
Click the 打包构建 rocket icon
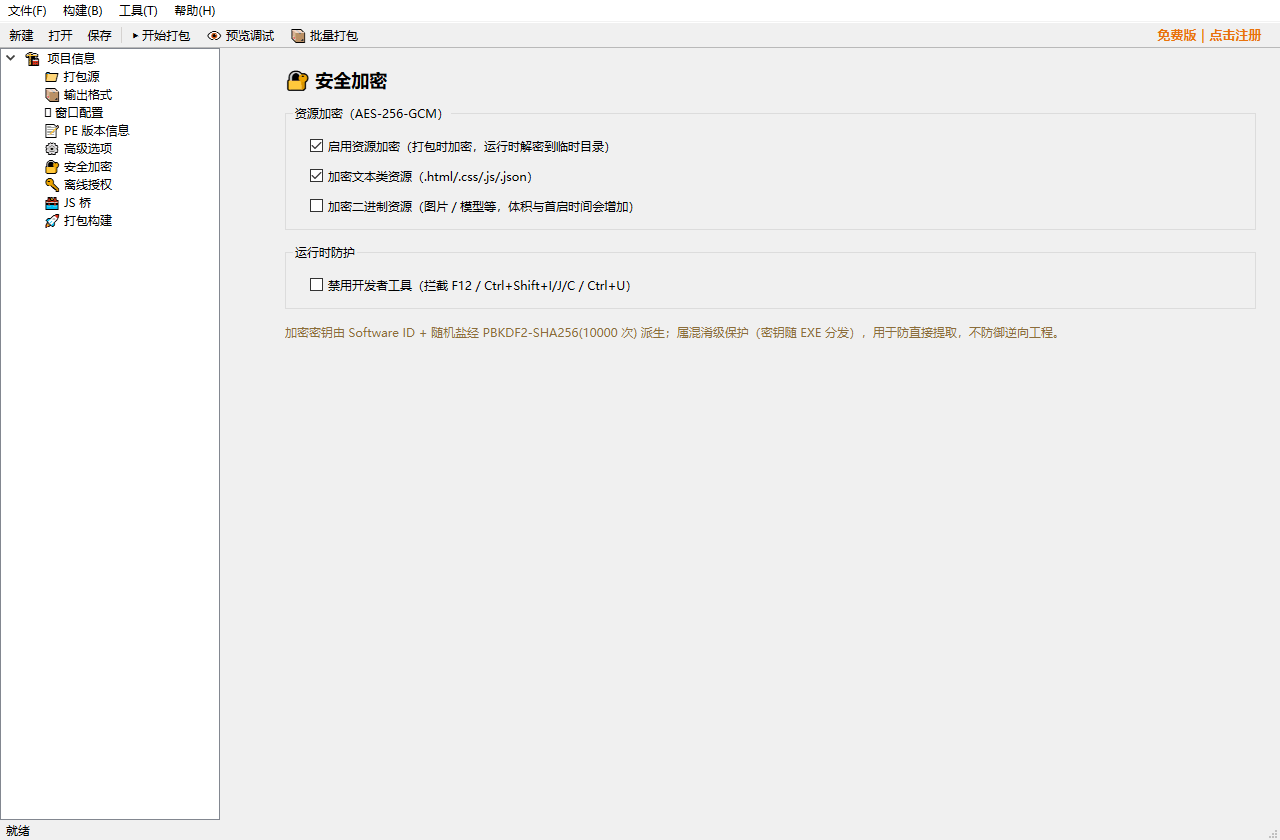pos(52,221)
